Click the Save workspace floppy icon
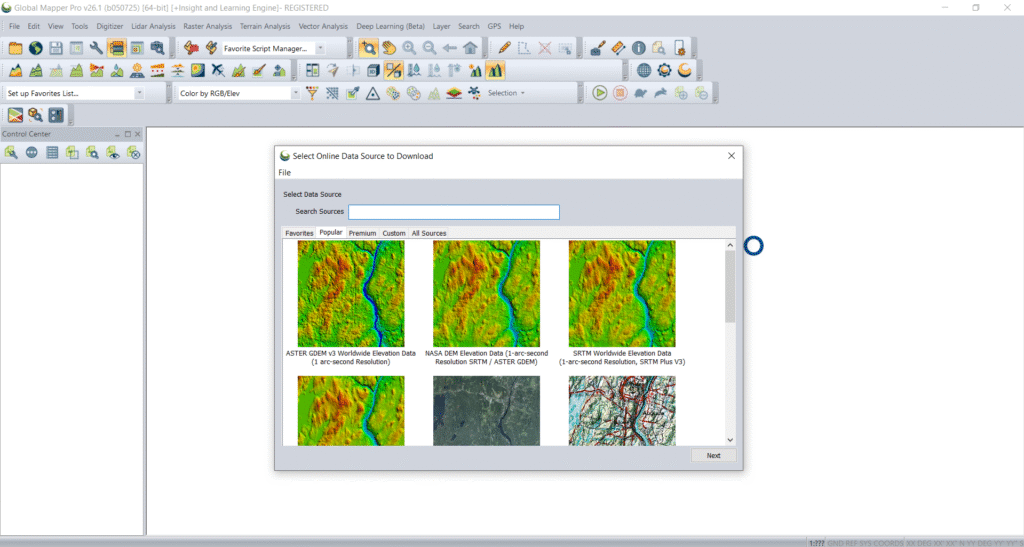Viewport: 1024px width, 547px height. (56, 48)
